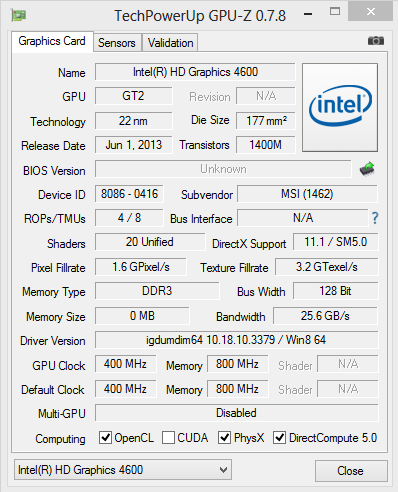Take screenshot using the camera icon

[x=376, y=41]
